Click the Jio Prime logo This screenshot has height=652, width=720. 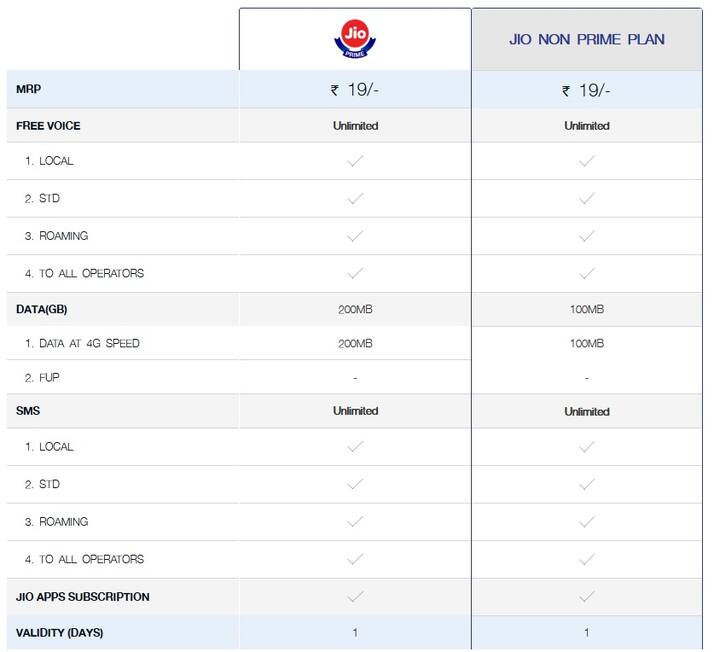[355, 39]
